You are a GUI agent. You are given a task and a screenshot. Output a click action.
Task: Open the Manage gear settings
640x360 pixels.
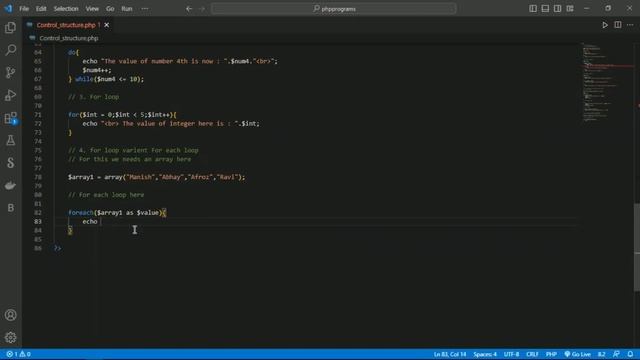(x=11, y=338)
